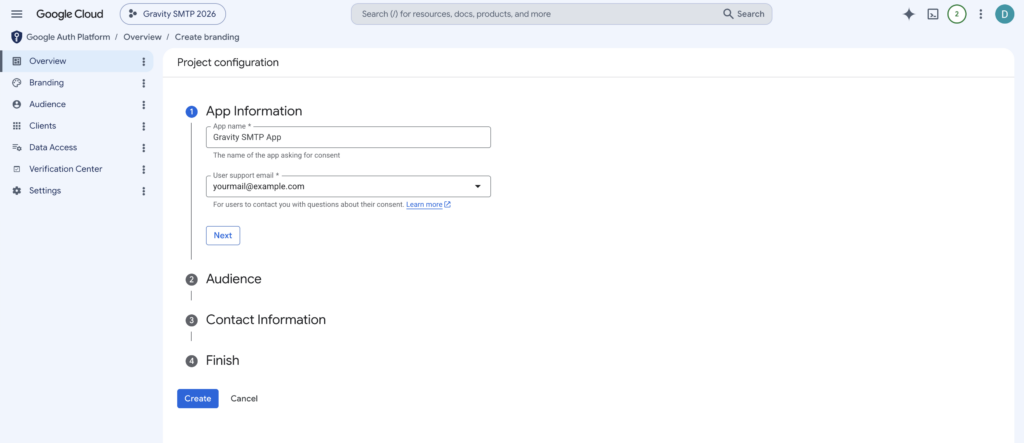Go to Overview breadcrumb link
Viewport: 1024px width, 443px height.
click(x=142, y=37)
